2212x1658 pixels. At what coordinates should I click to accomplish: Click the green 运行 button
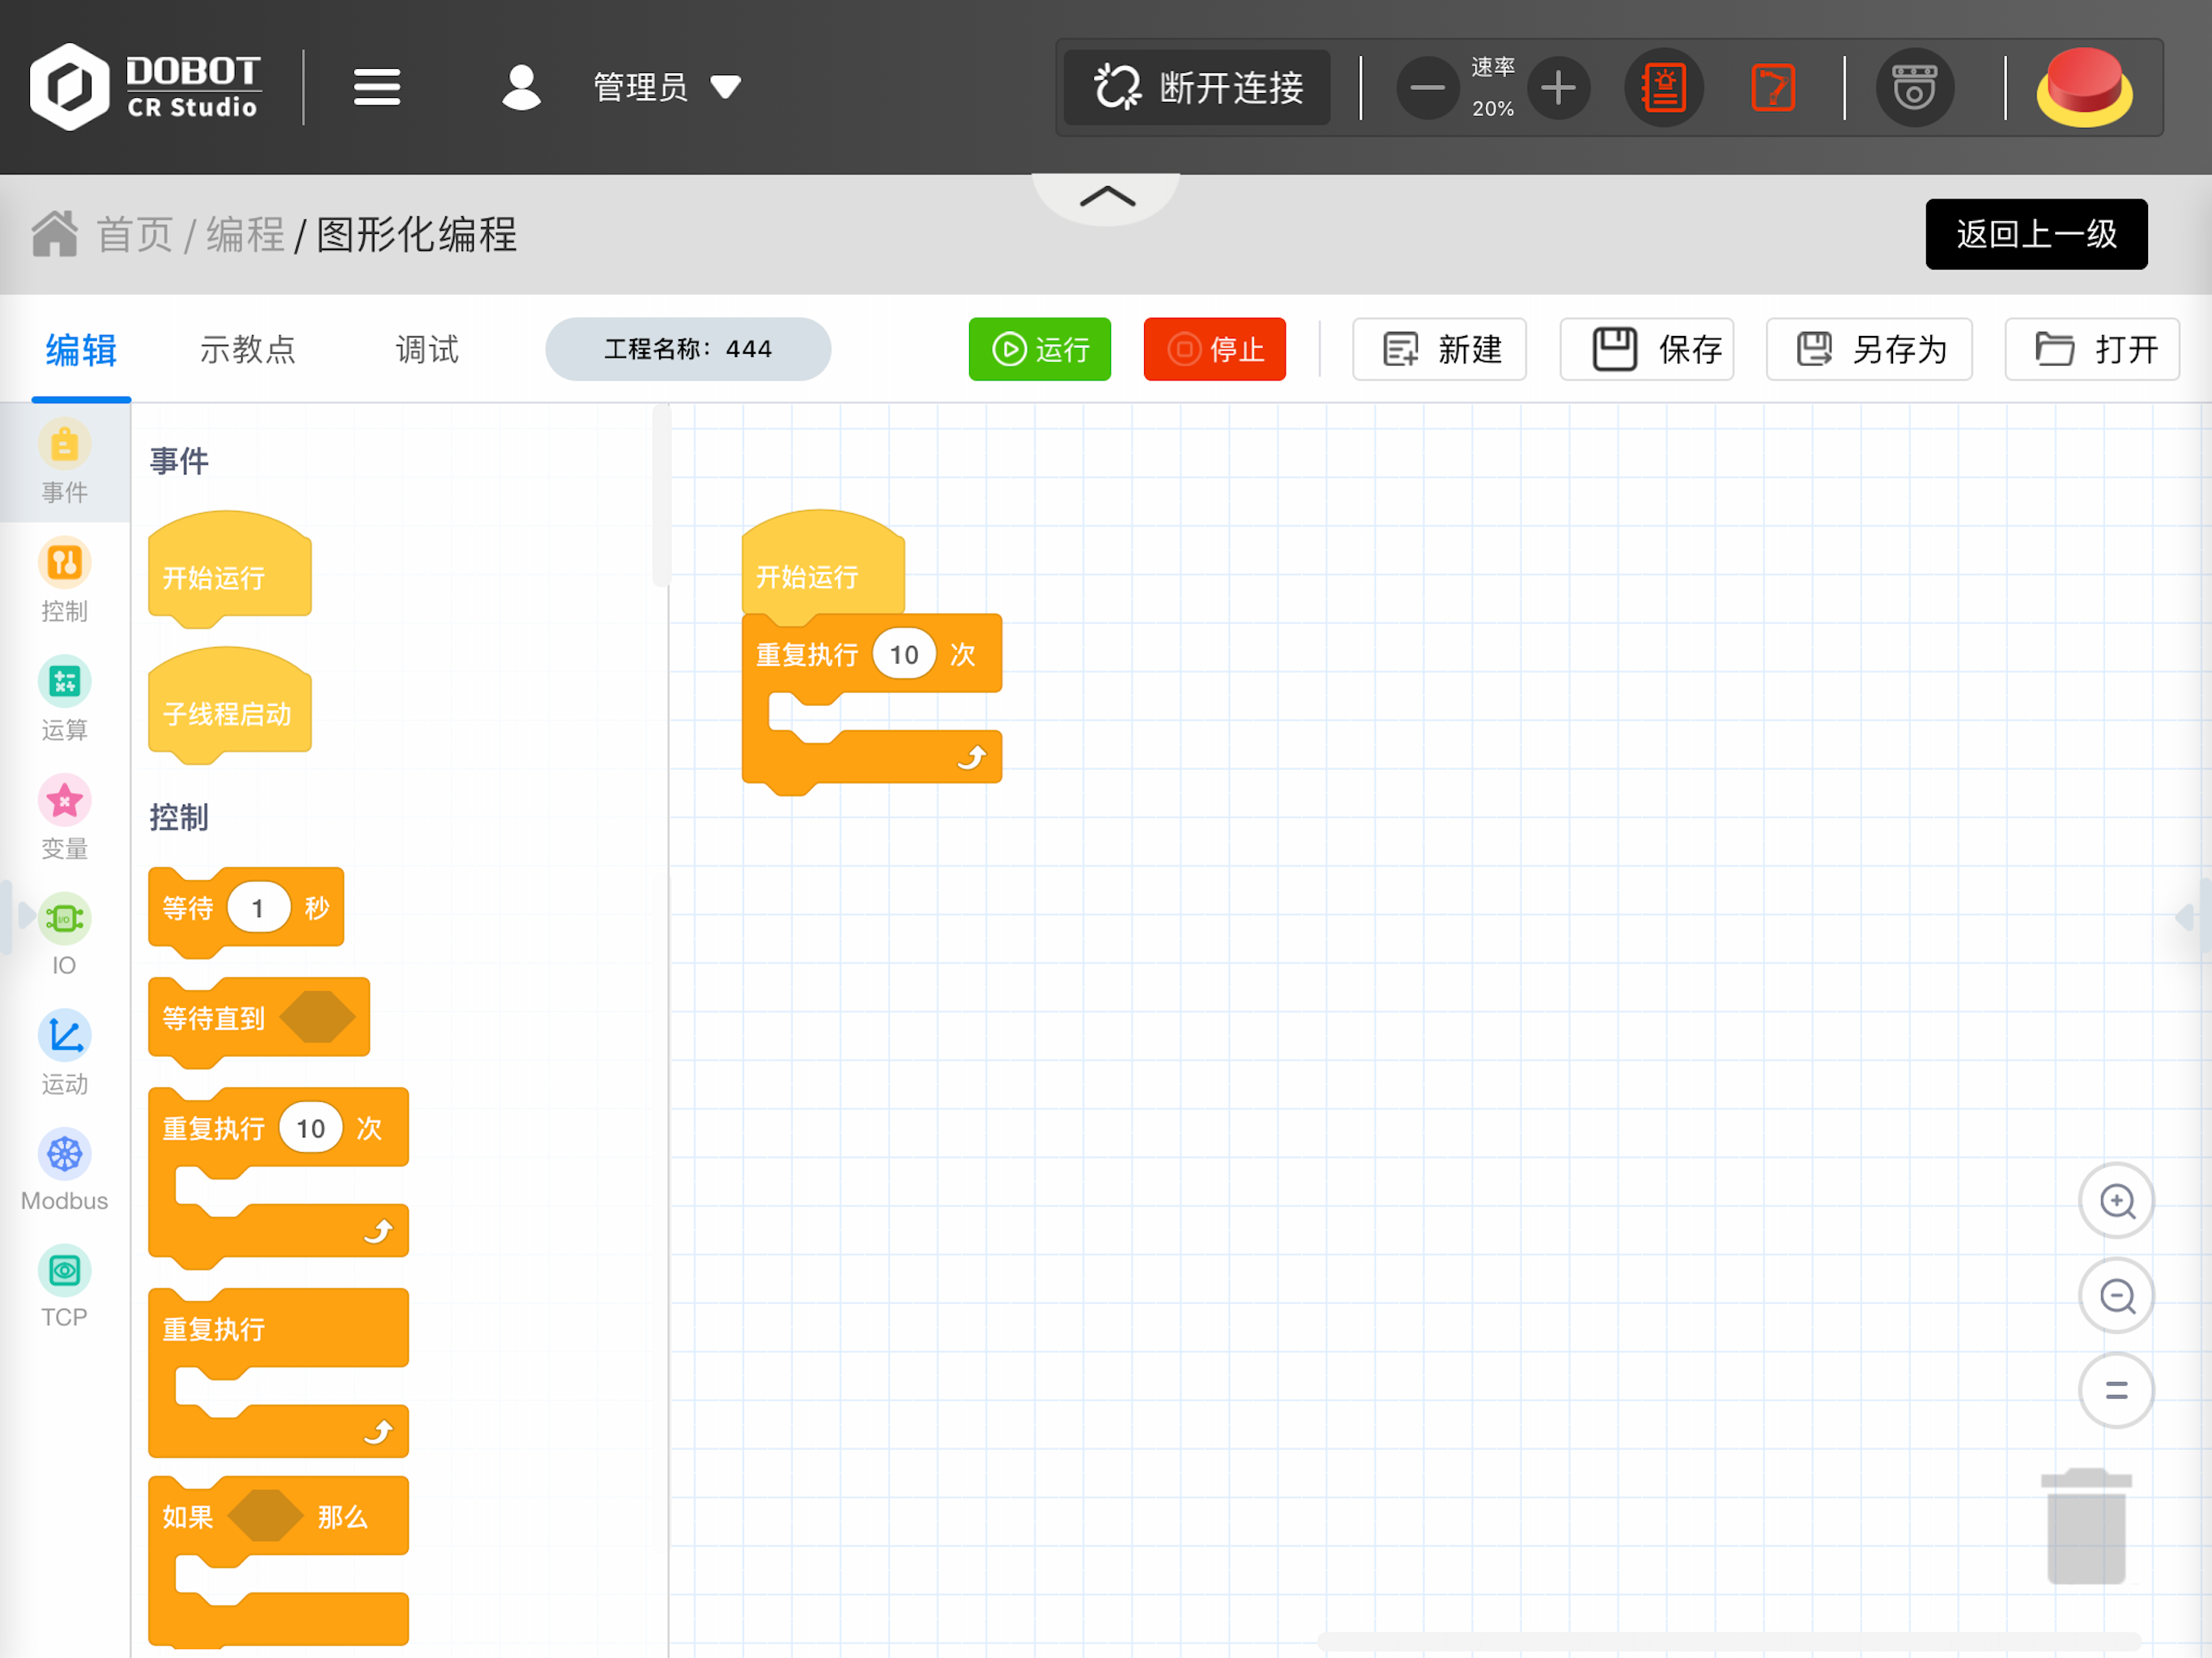pyautogui.click(x=1039, y=349)
